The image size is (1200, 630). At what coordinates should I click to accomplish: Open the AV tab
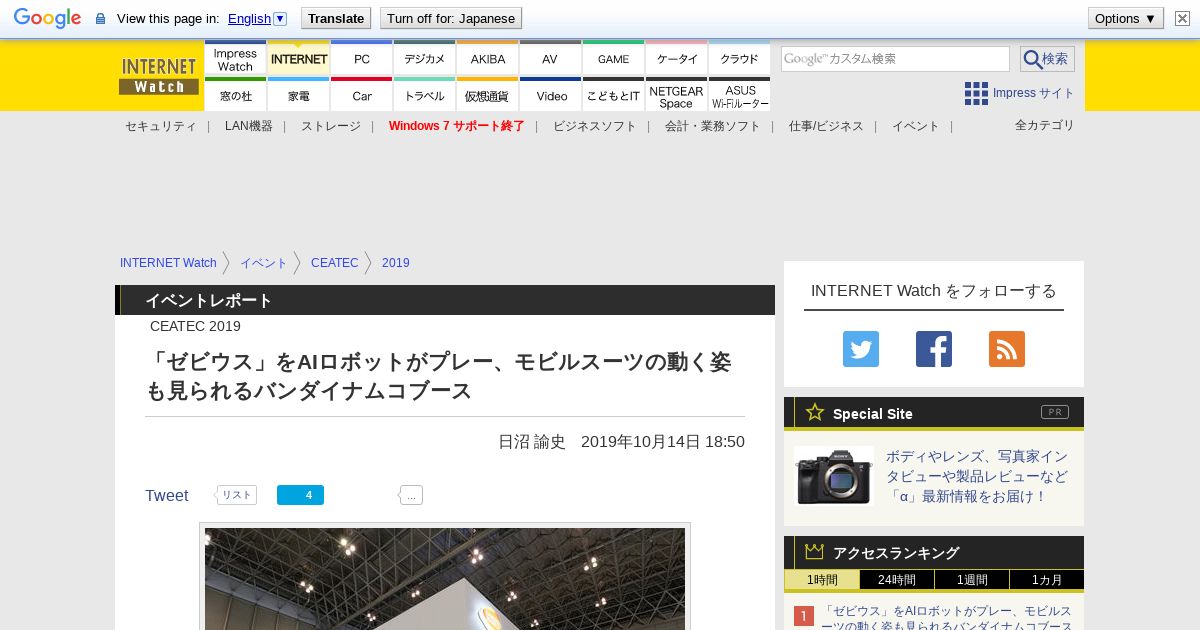pyautogui.click(x=551, y=59)
